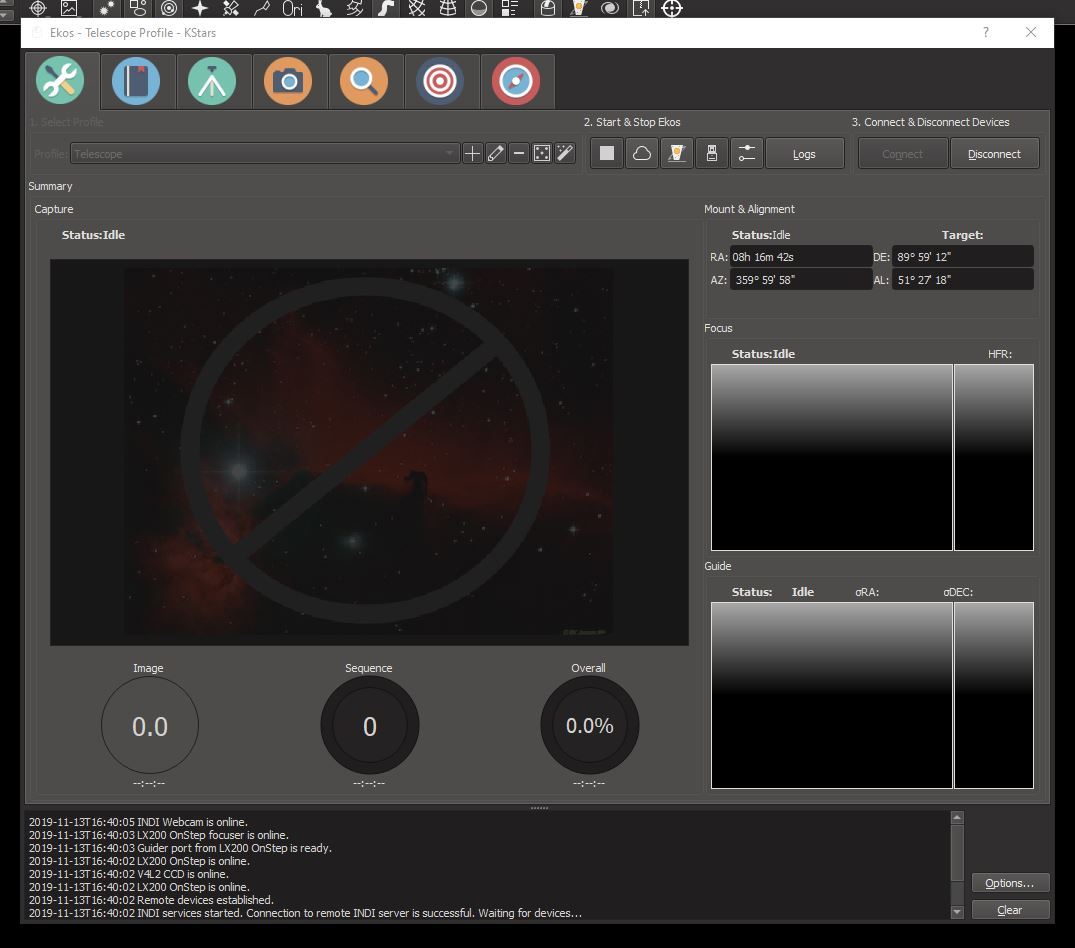Click the large Guide drift plot area
Screen dimensions: 1075x948
(832, 695)
